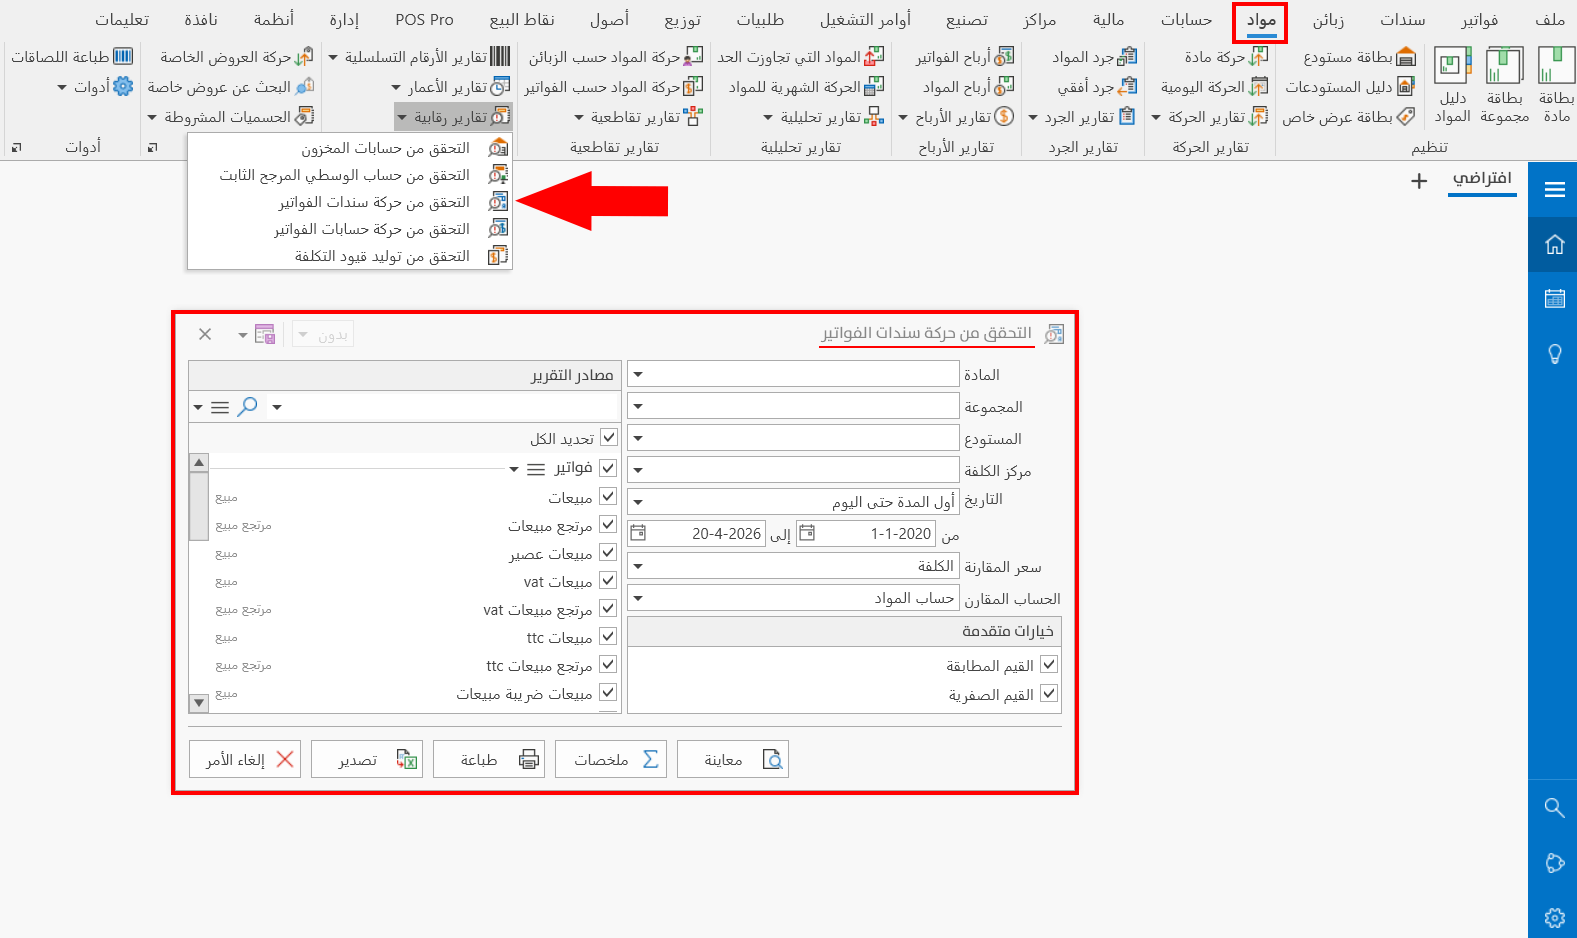Viewport: 1577px width, 938px height.
Task: Open حركة المواد حسب الفواتير report
Action: (x=614, y=87)
